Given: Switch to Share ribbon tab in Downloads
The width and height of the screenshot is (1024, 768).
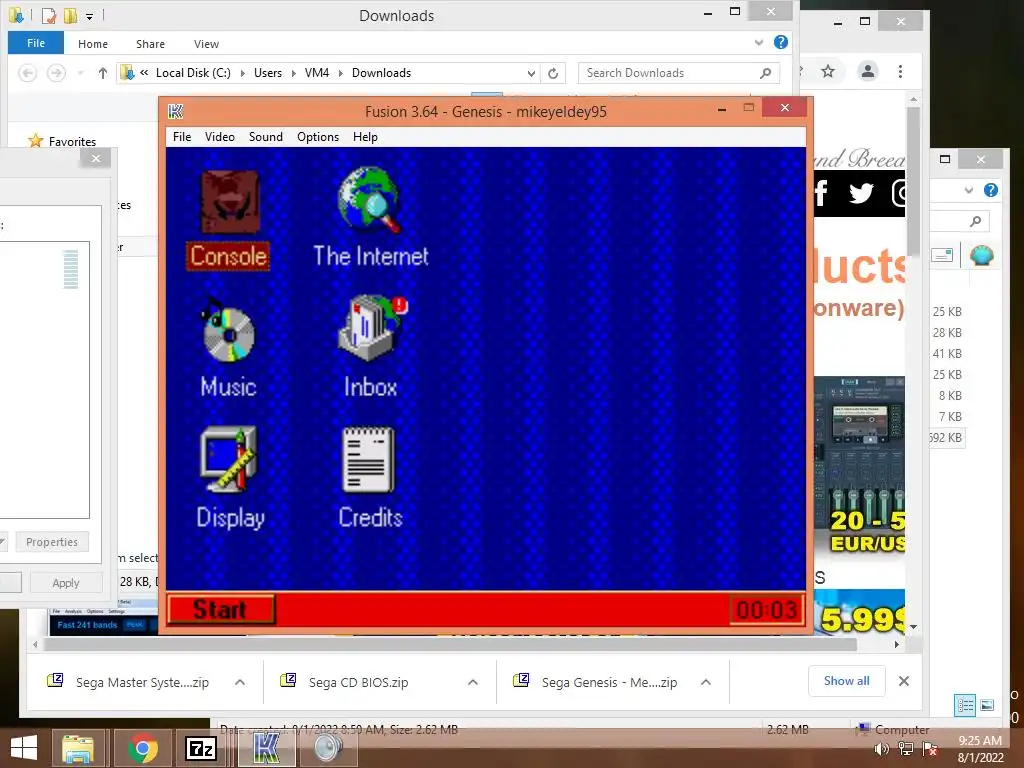Looking at the screenshot, I should click(150, 44).
